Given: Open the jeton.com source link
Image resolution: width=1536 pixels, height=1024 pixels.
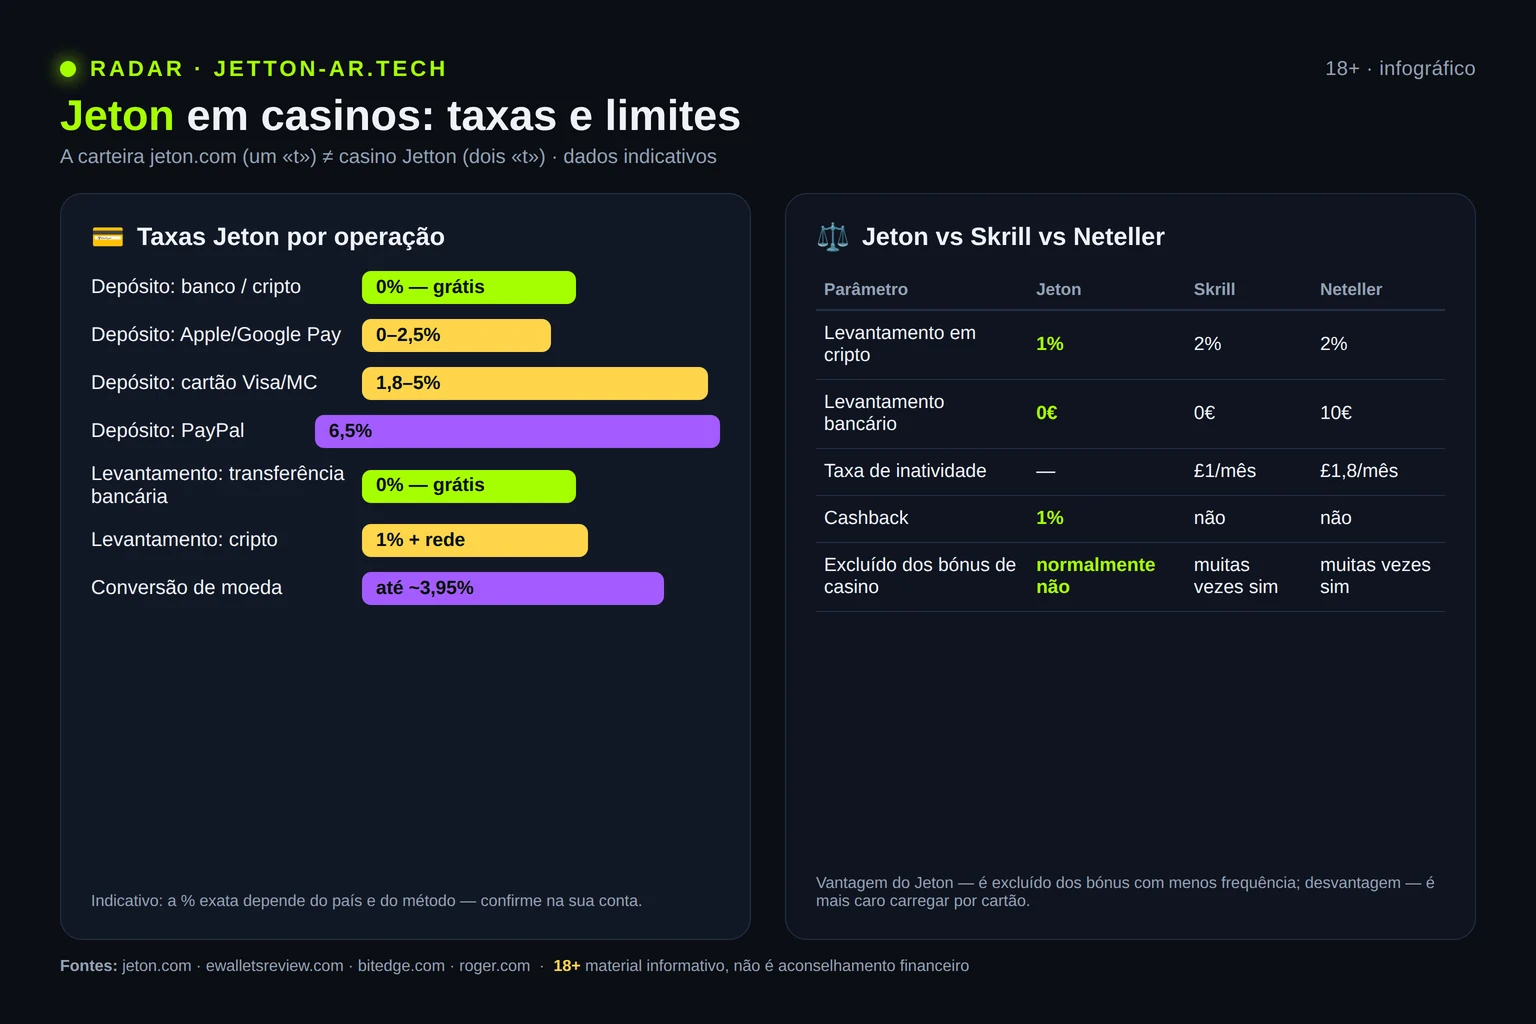Looking at the screenshot, I should [x=157, y=966].
